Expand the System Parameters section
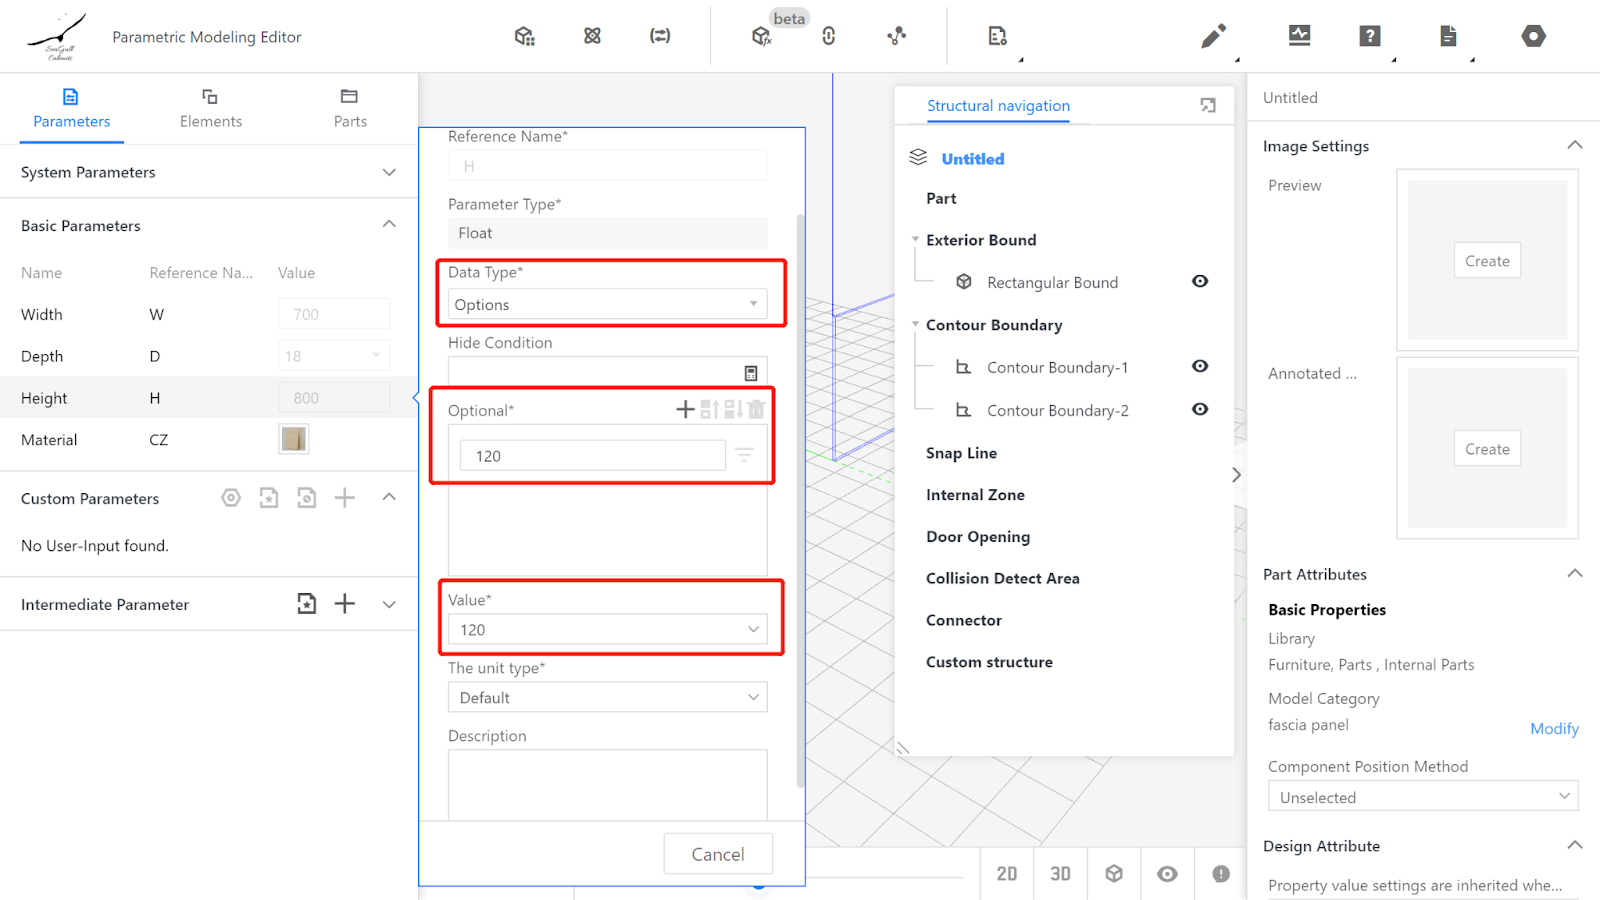The image size is (1600, 900). pos(389,172)
